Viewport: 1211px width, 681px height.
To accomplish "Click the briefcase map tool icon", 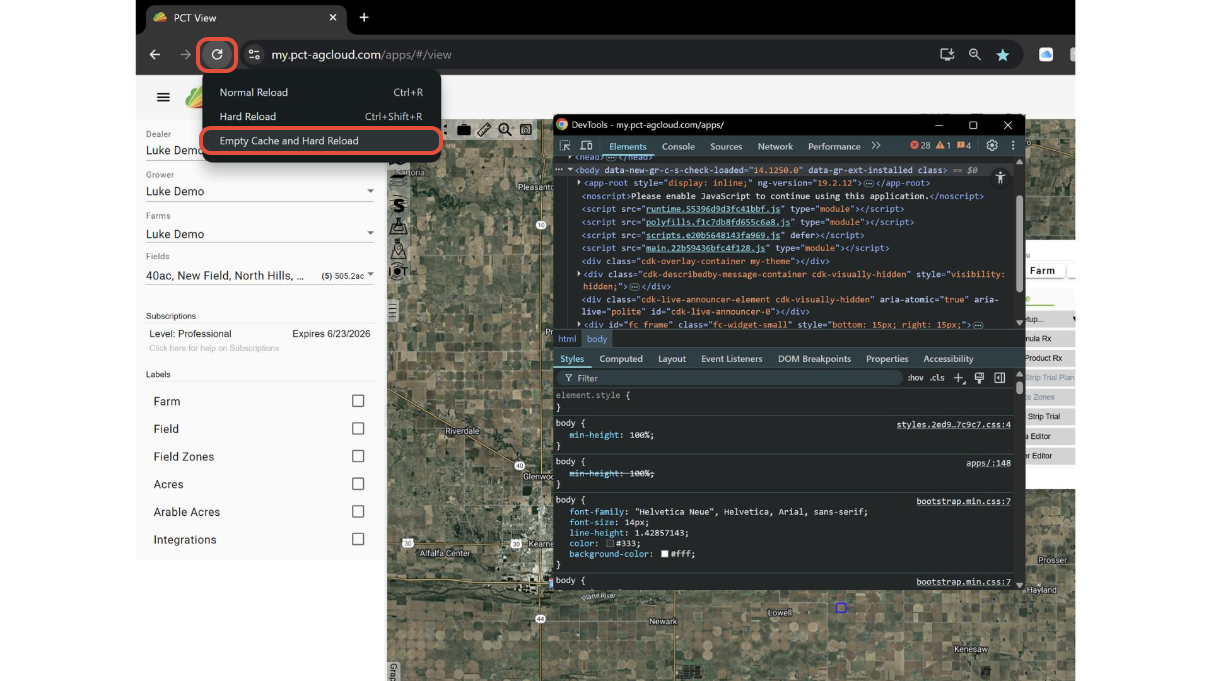I will [464, 129].
